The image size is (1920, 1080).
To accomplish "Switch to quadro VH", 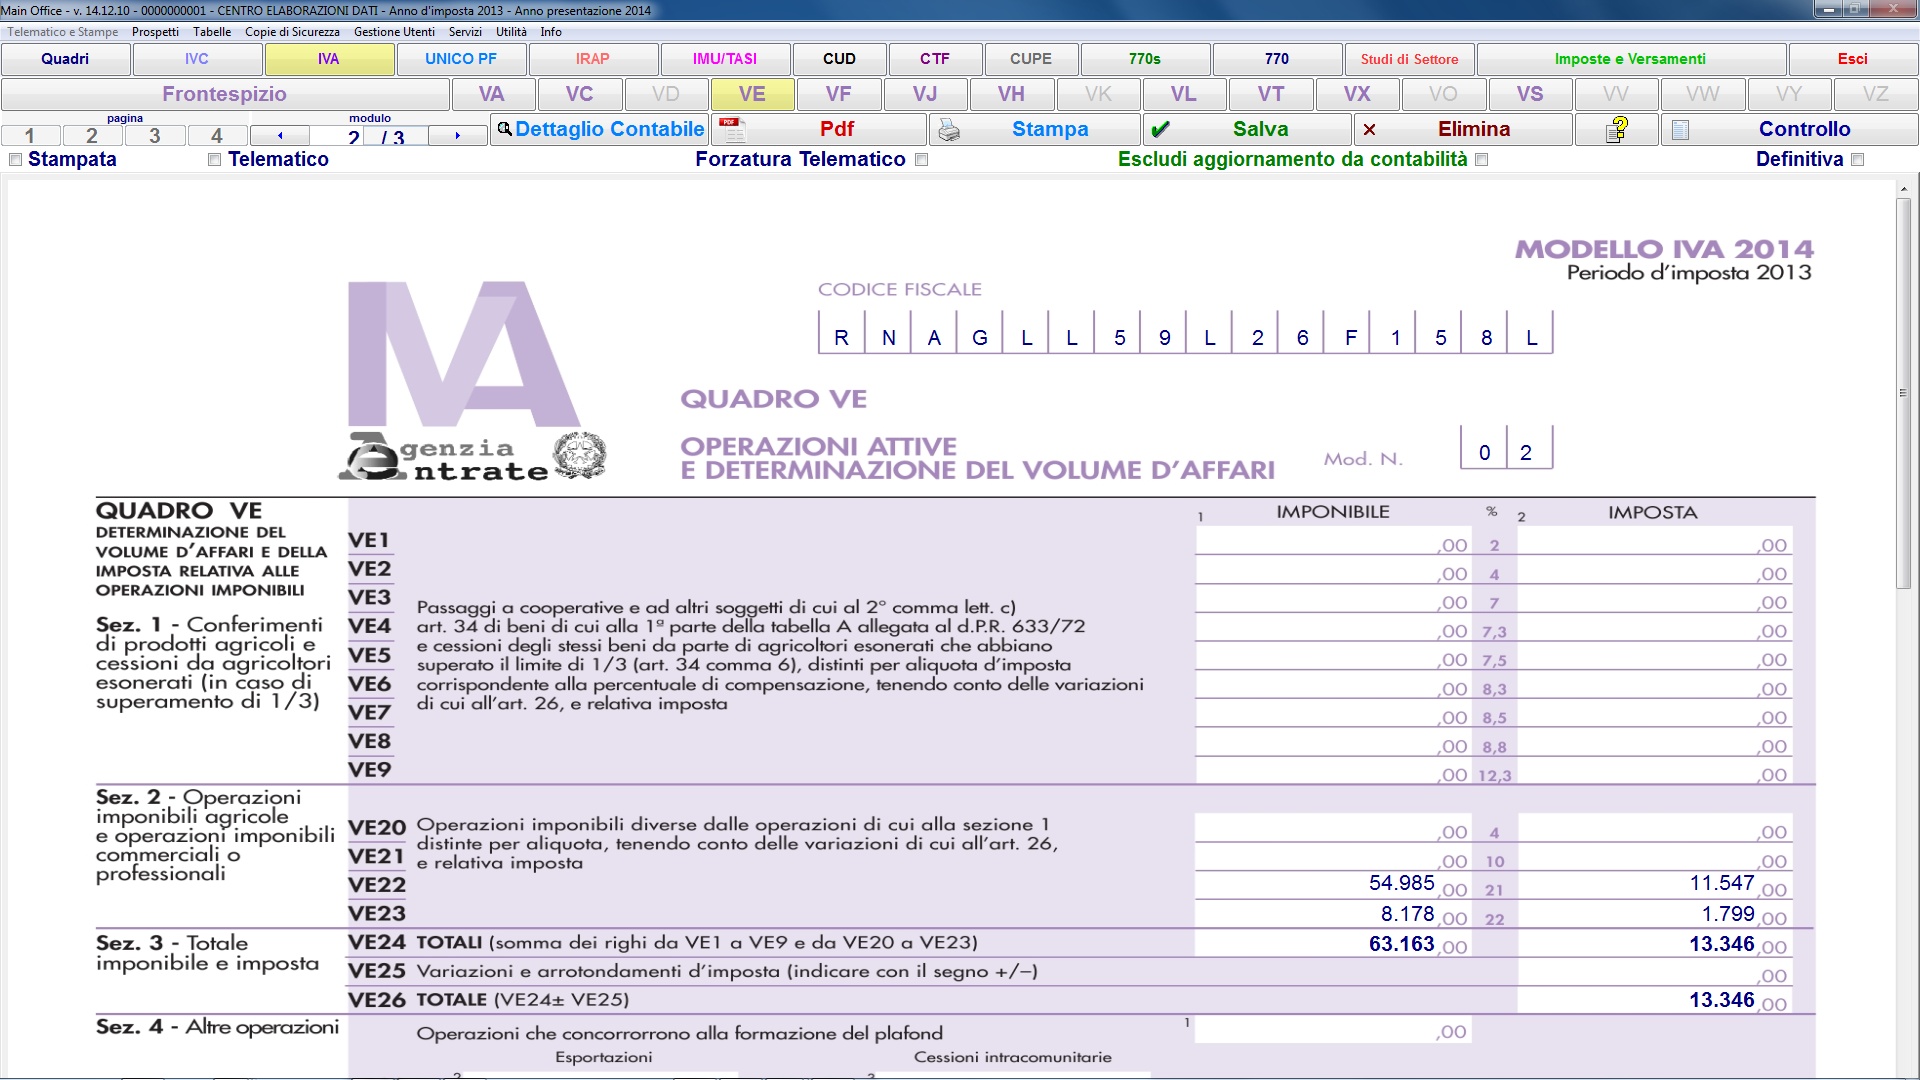I will point(1011,94).
